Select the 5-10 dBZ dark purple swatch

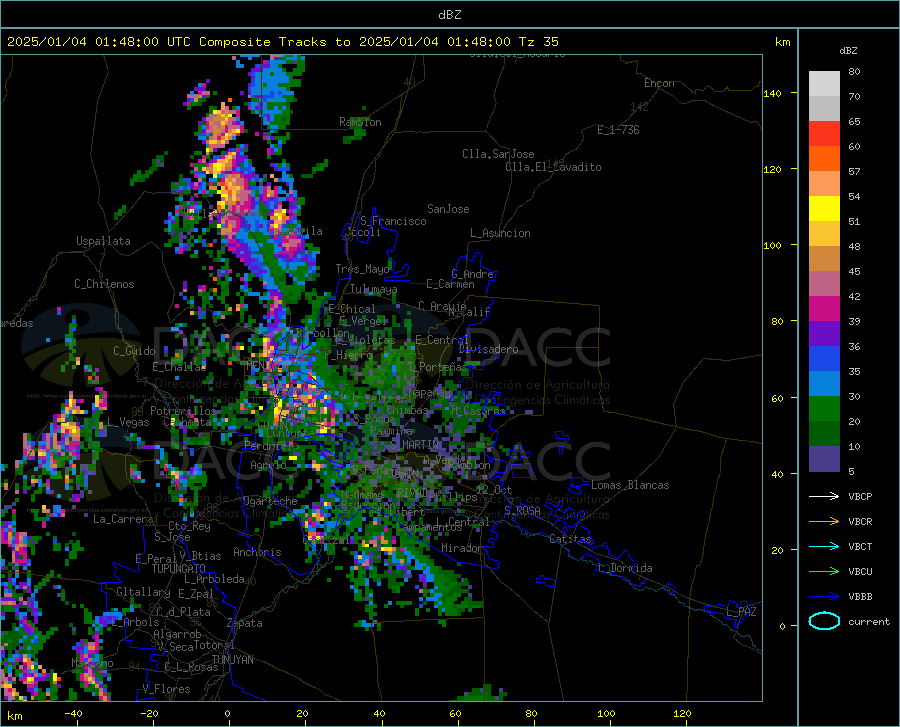[x=824, y=459]
